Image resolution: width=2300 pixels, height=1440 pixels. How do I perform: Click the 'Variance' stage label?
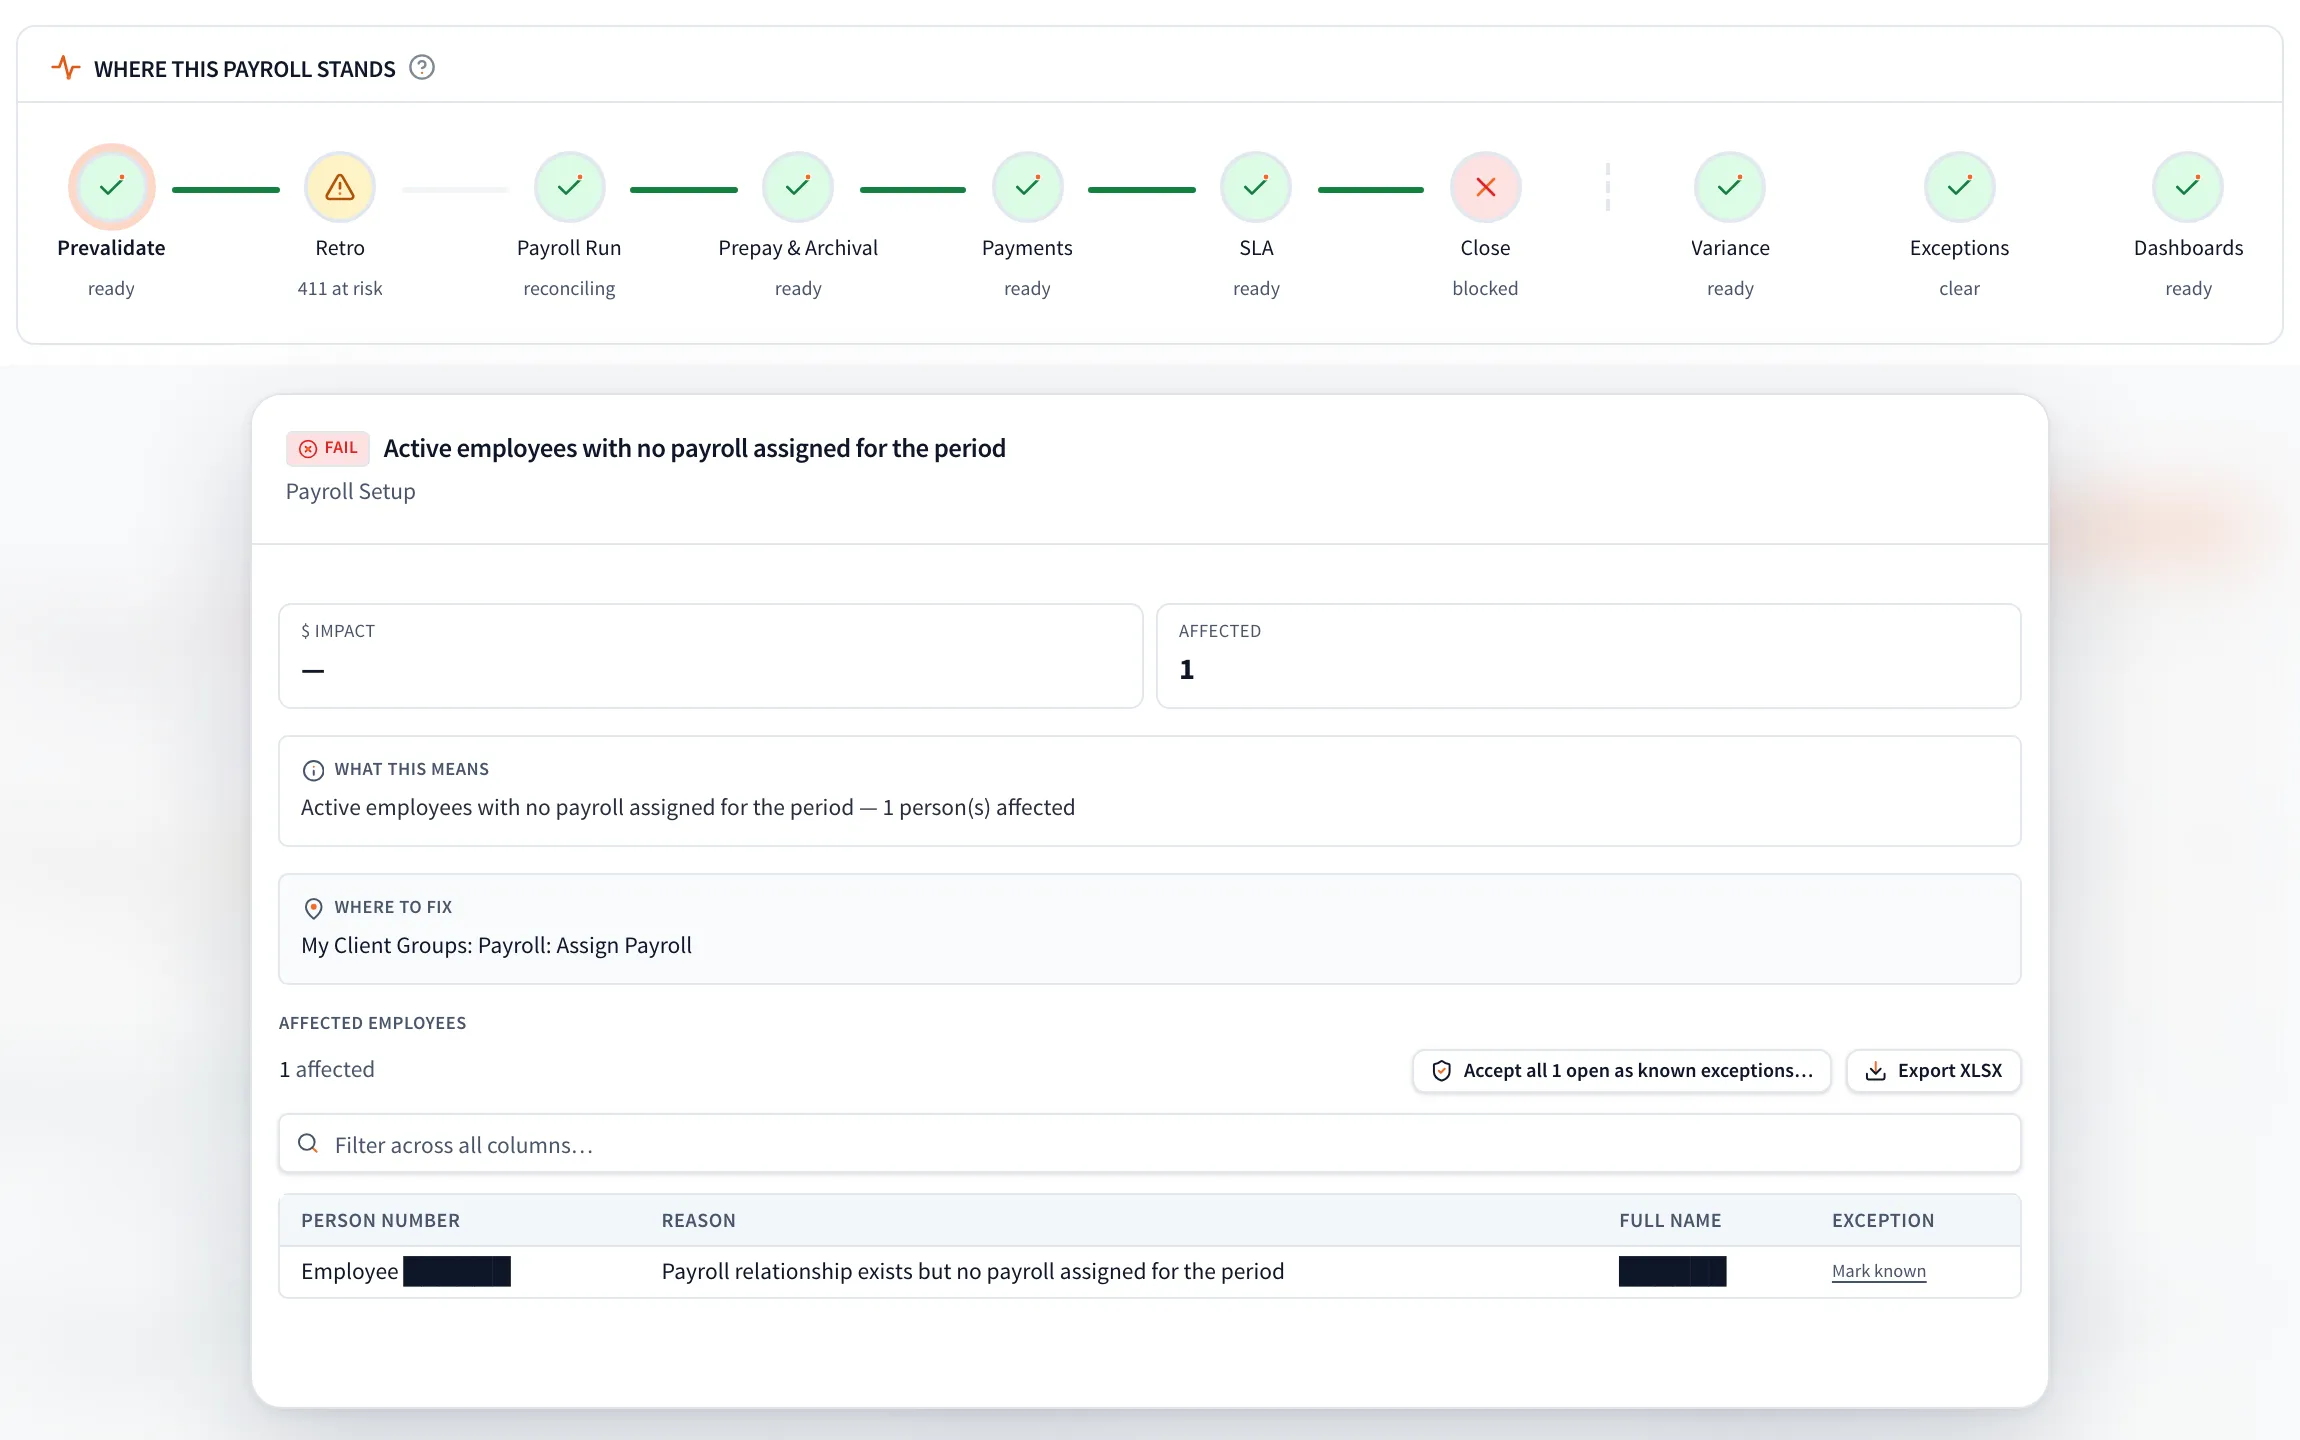click(x=1730, y=248)
